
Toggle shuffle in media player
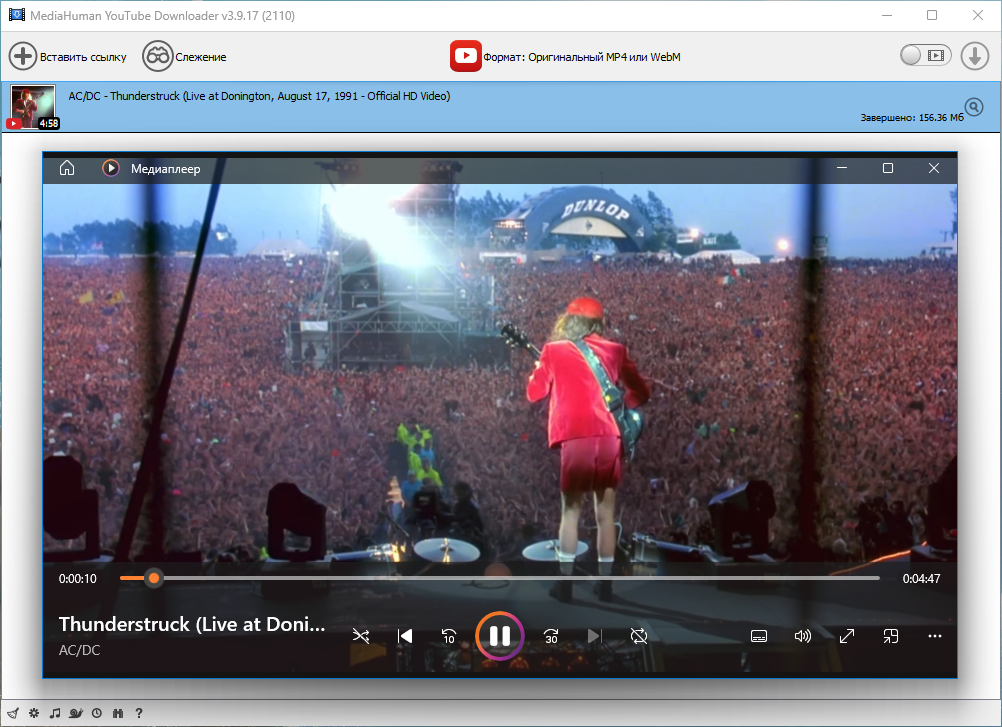pyautogui.click(x=361, y=636)
